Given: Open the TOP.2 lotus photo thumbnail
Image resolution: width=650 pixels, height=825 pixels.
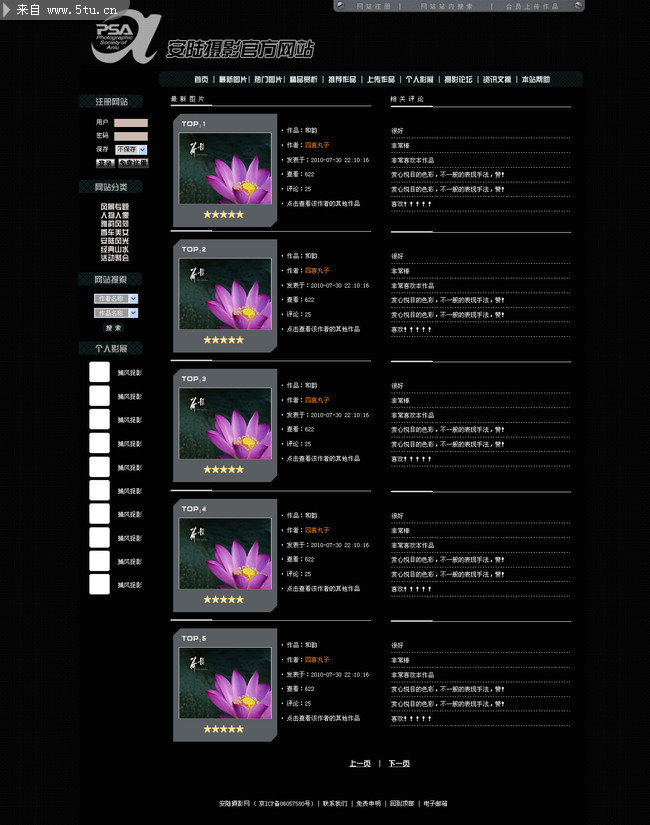Looking at the screenshot, I should click(x=225, y=295).
